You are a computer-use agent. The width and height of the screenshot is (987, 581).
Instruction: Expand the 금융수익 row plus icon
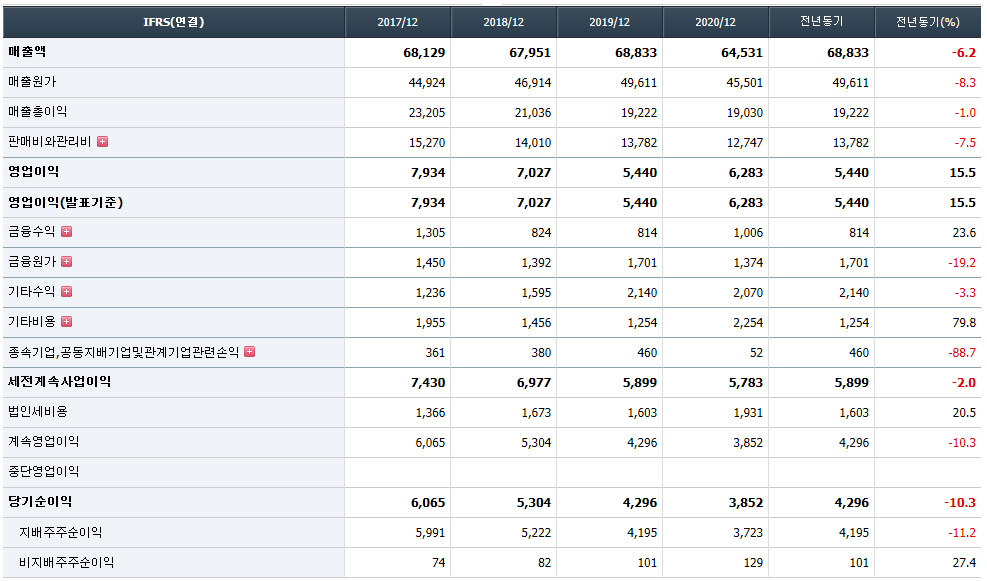66,232
